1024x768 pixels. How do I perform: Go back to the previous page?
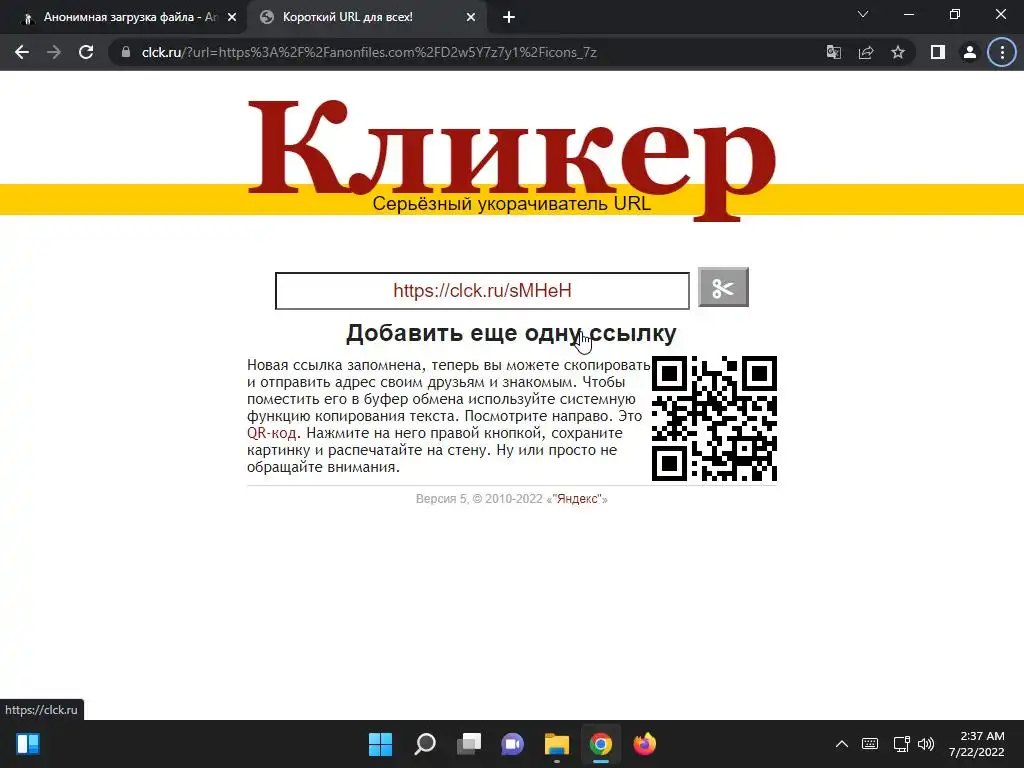(x=22, y=52)
